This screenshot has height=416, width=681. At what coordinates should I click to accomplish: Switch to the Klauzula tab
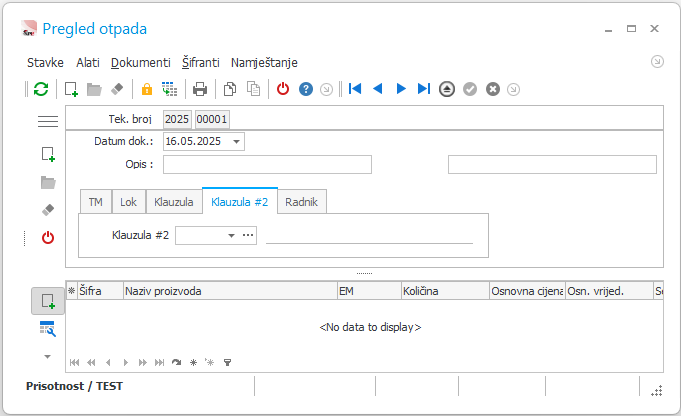pyautogui.click(x=174, y=202)
